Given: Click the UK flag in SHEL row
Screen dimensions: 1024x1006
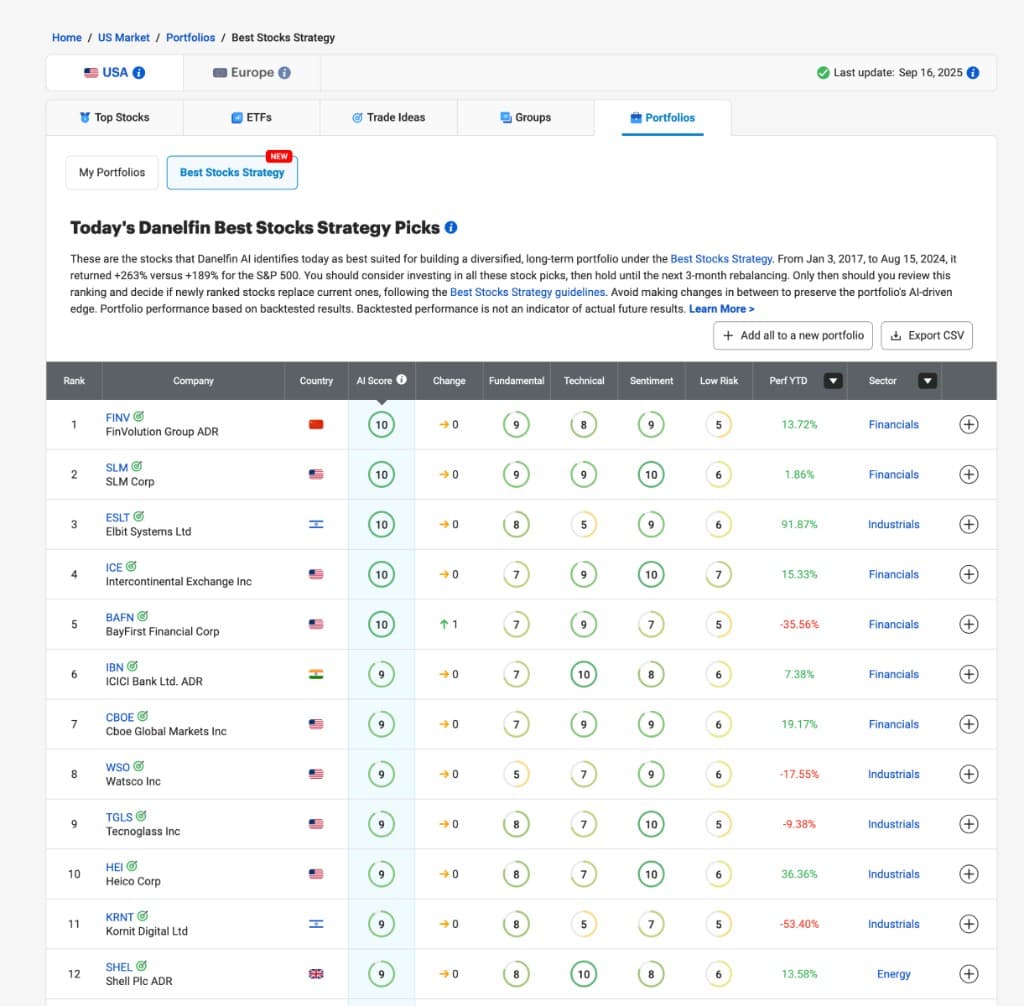Looking at the screenshot, I should [x=316, y=974].
